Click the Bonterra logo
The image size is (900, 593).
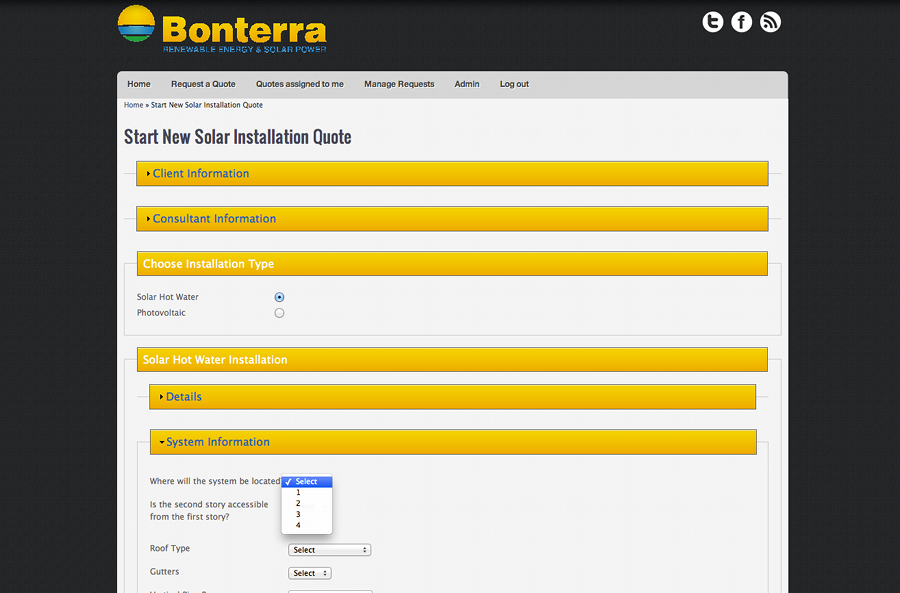(222, 30)
